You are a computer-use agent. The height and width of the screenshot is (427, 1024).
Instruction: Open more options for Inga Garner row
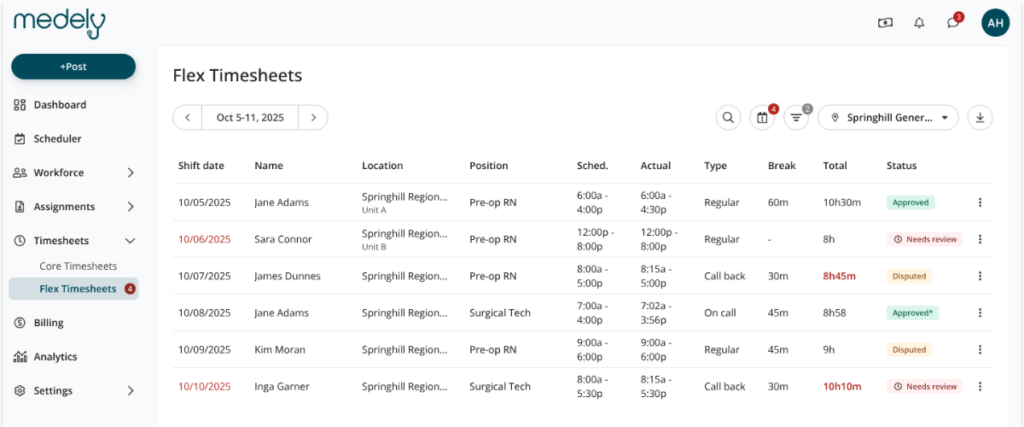(x=980, y=387)
